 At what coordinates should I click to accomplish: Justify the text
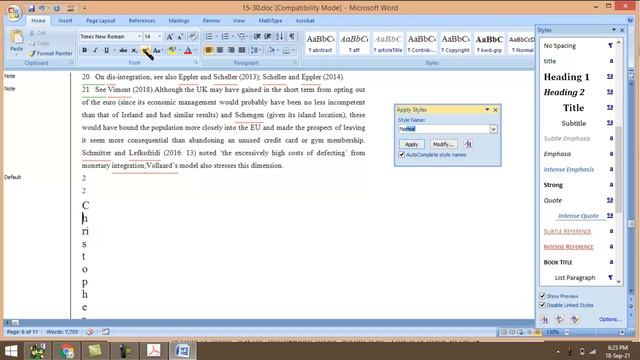tap(242, 50)
